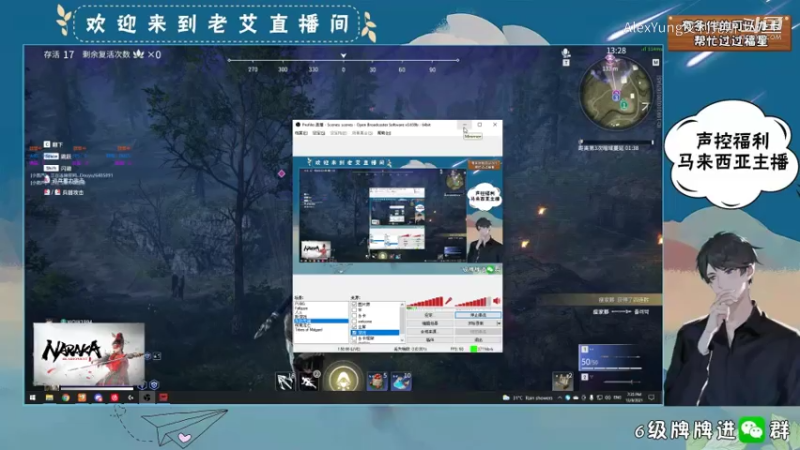Viewport: 800px width, 450px height.
Task: Click the taskbar clock
Action: 634,397
